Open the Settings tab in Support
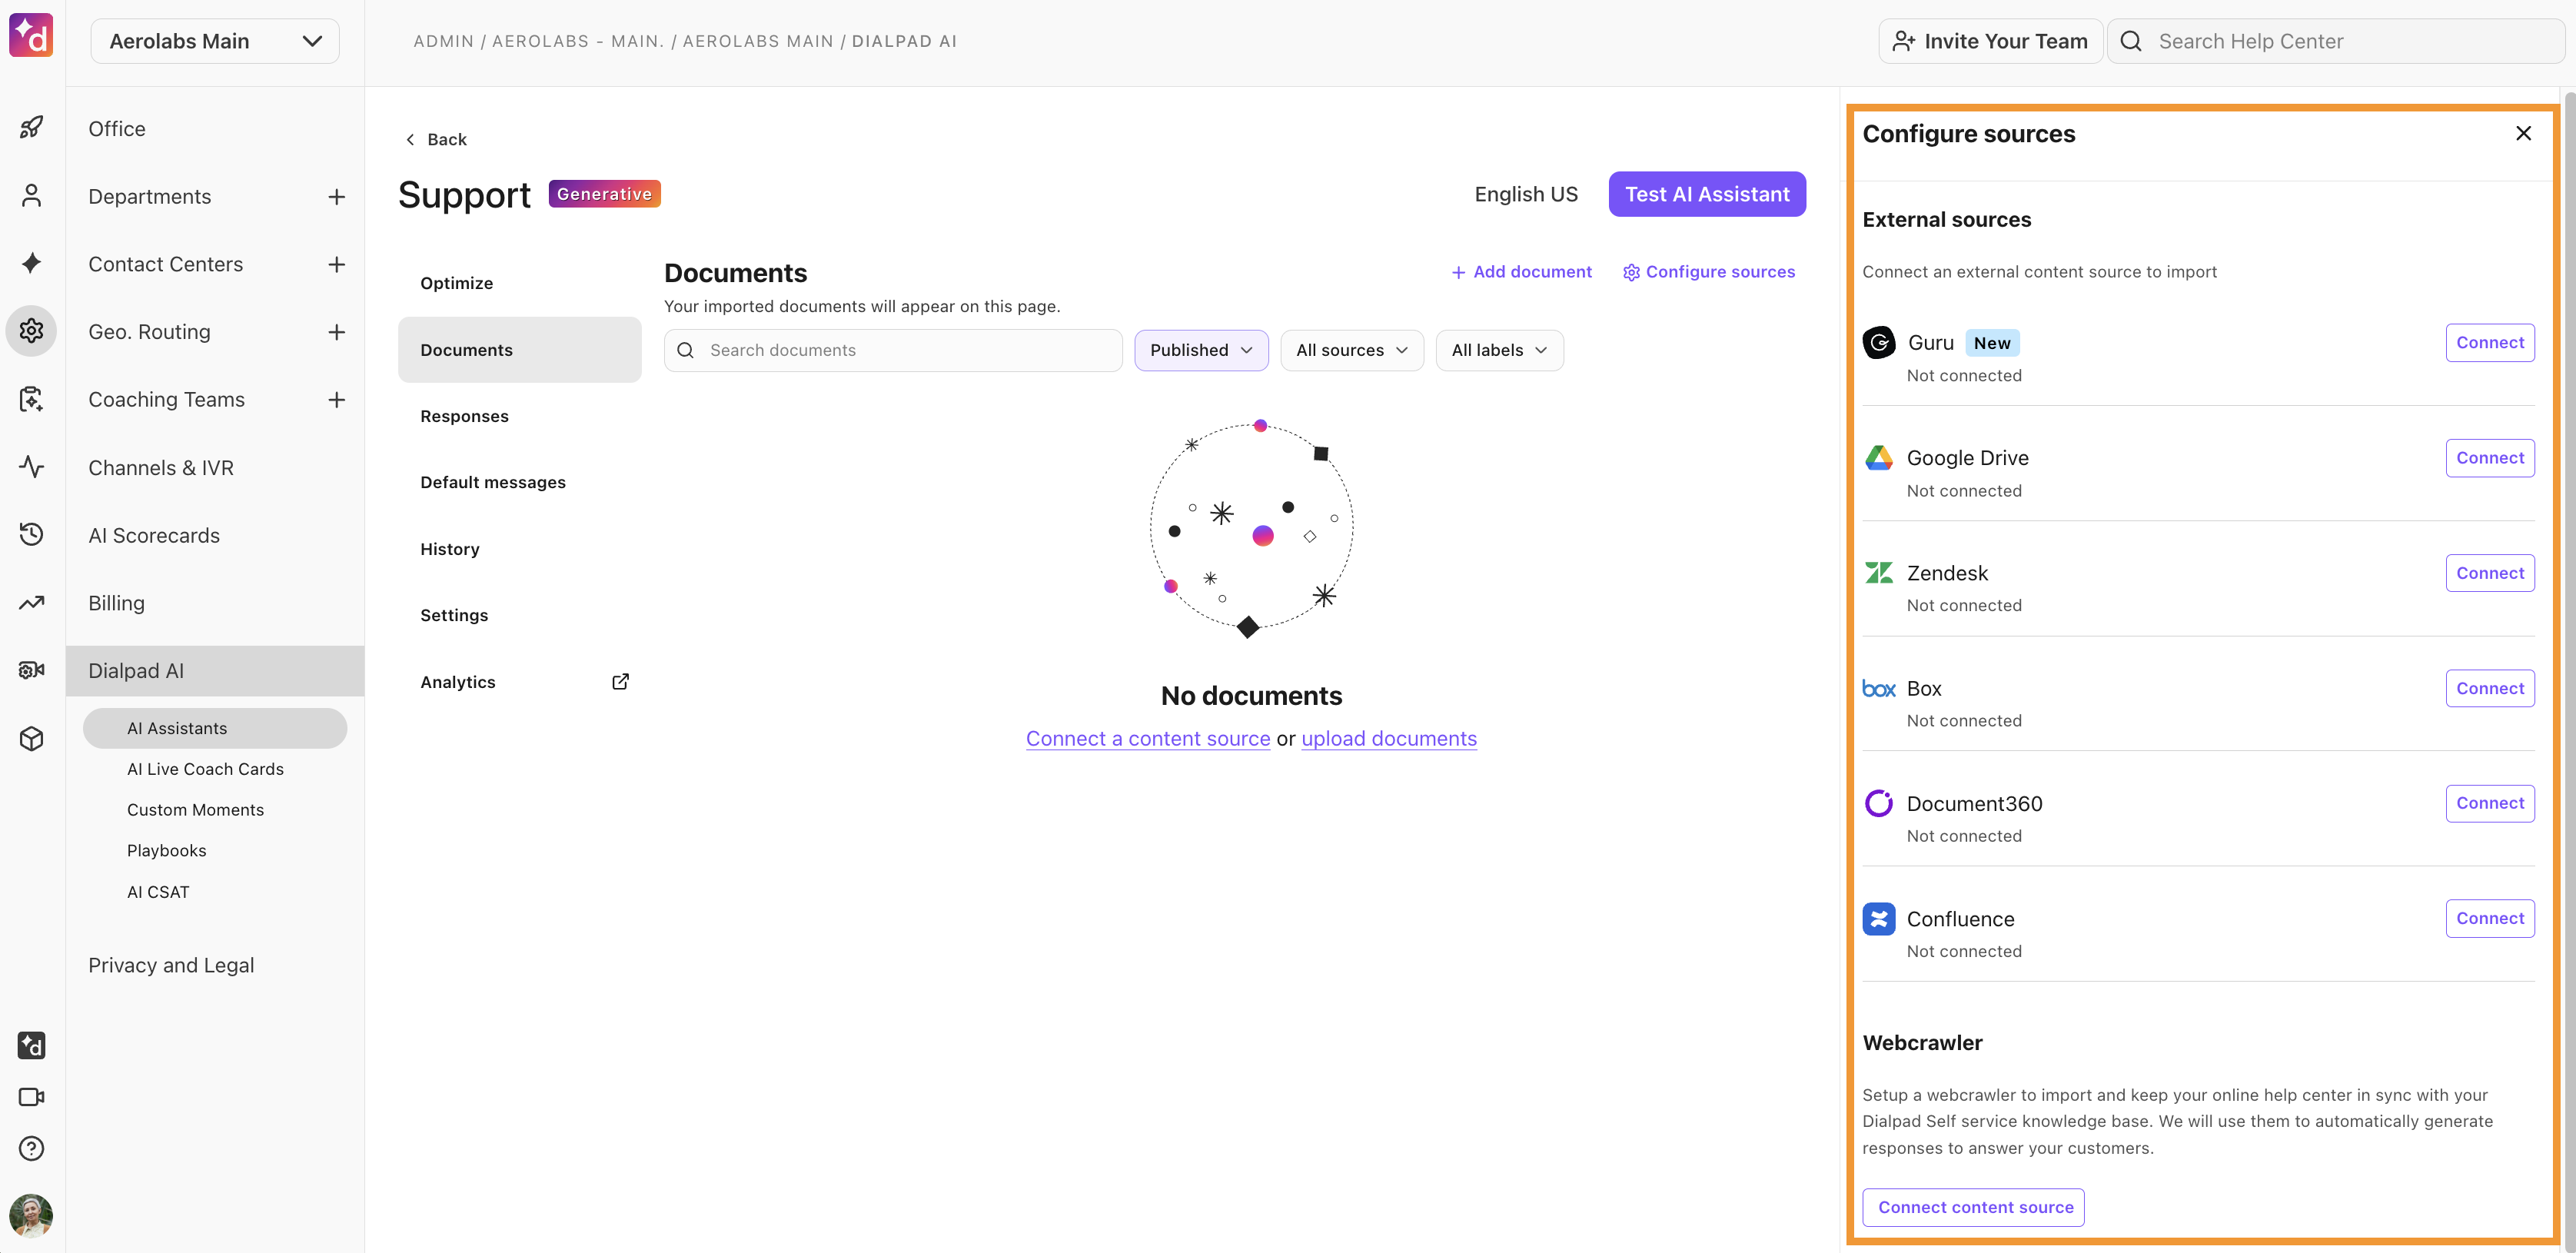Image resolution: width=2576 pixels, height=1253 pixels. tap(519, 615)
